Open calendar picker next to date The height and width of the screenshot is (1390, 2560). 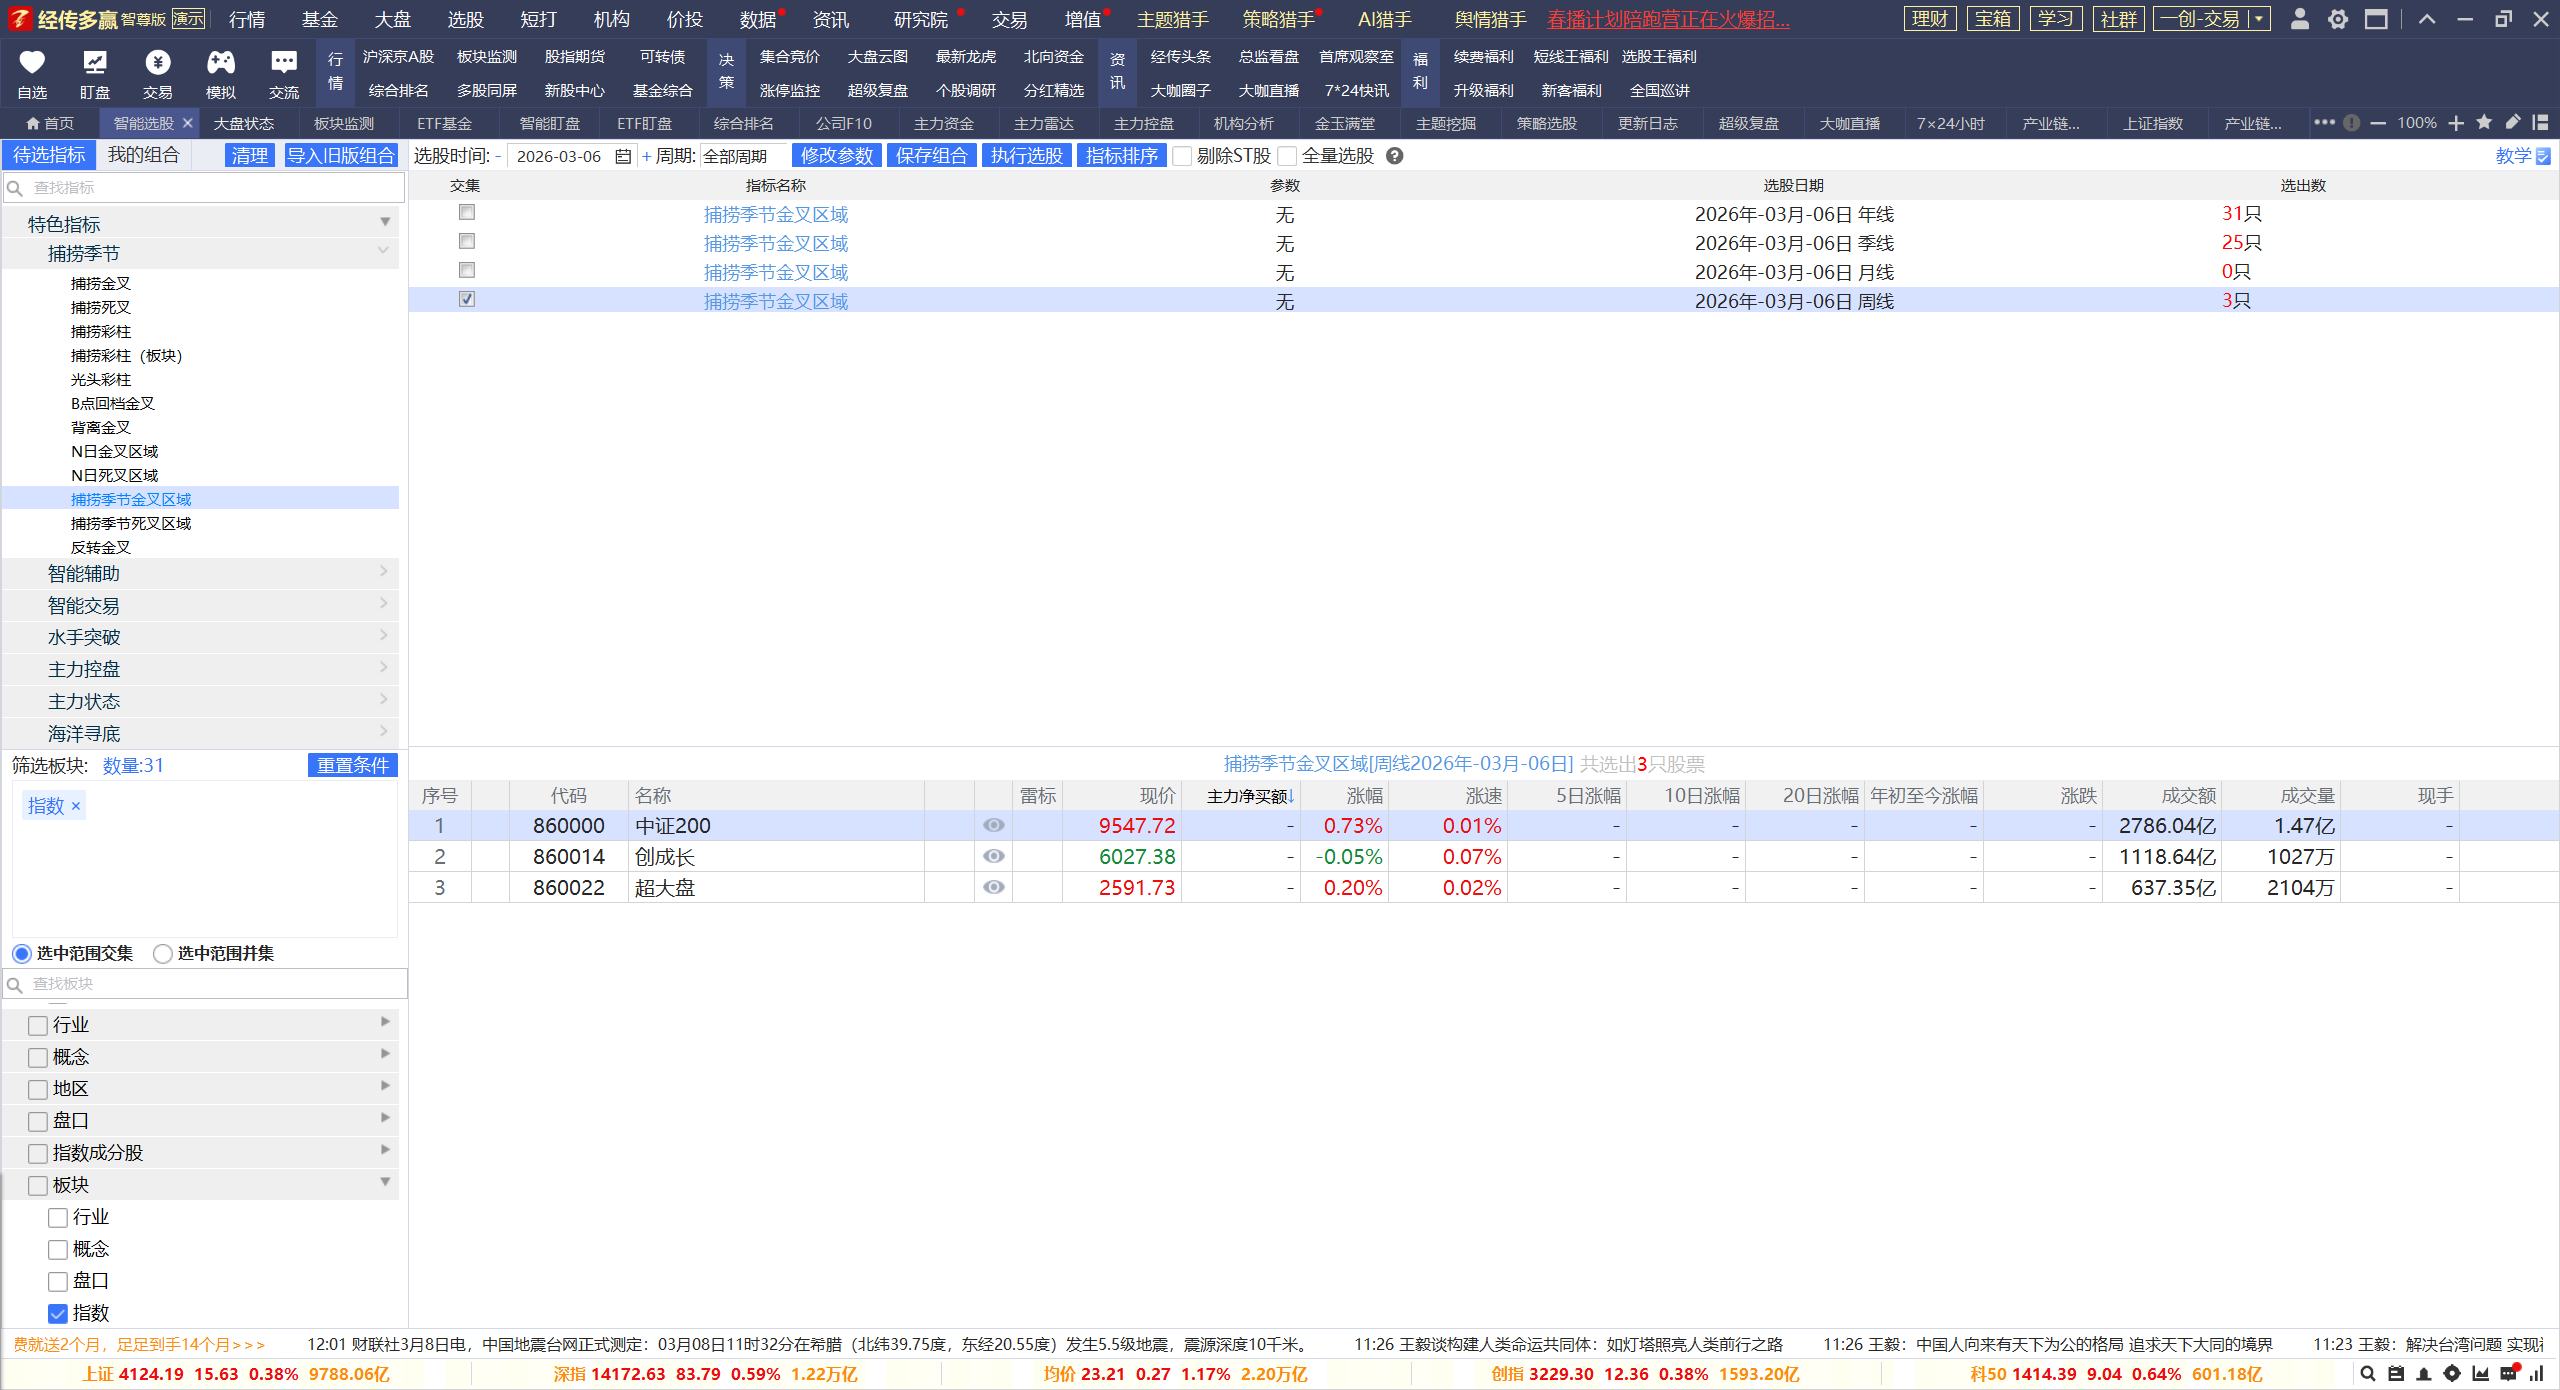(623, 156)
